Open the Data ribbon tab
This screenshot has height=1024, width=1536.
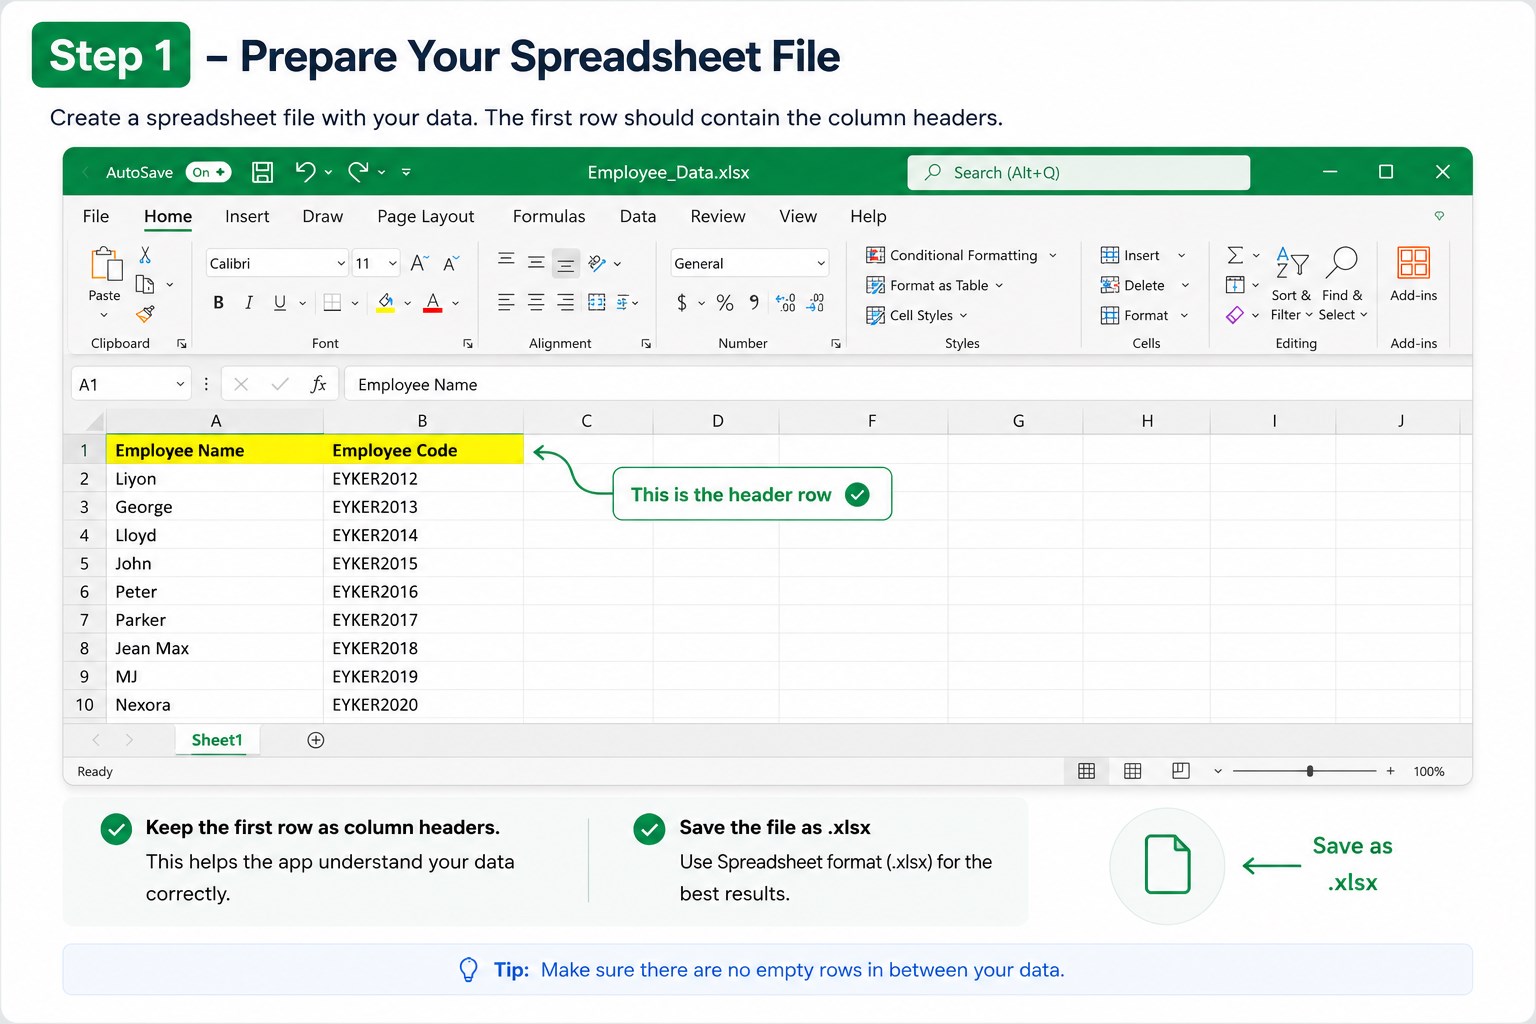(x=638, y=216)
